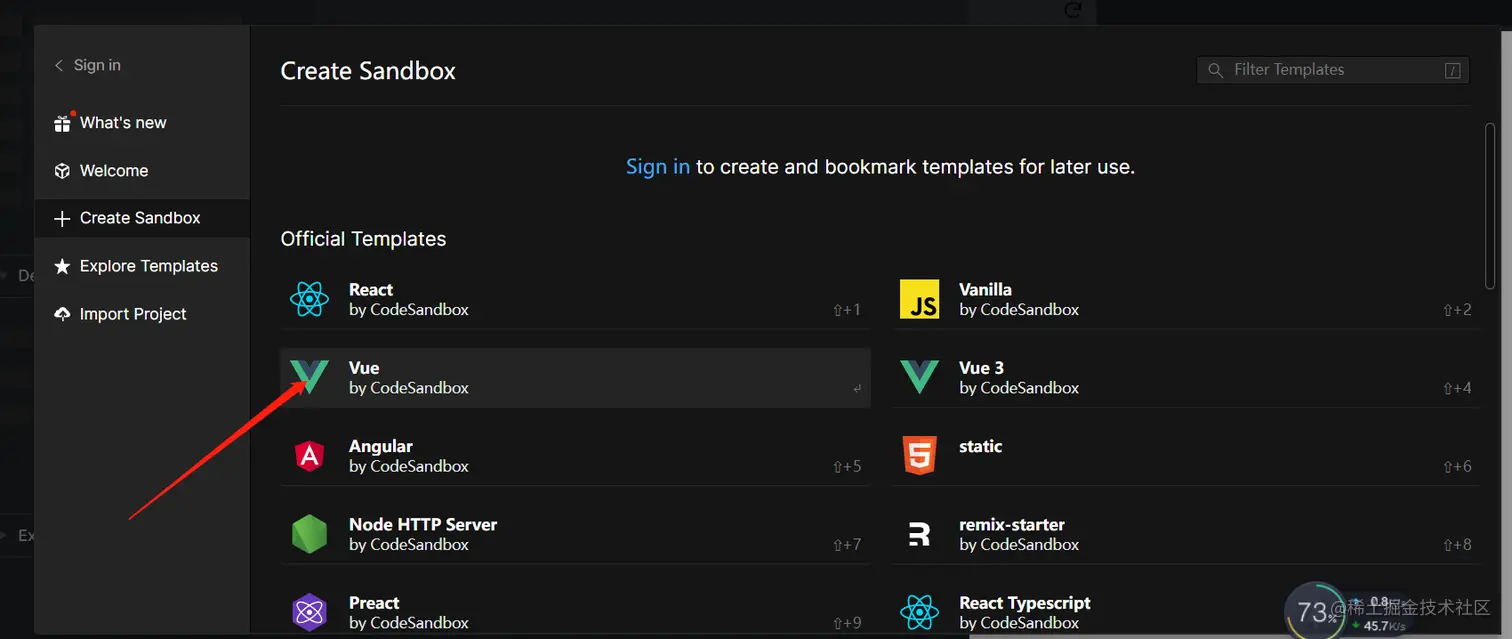The height and width of the screenshot is (639, 1512).
Task: Click the ⇧+7 shortcut hint on Node
Action: click(x=846, y=545)
